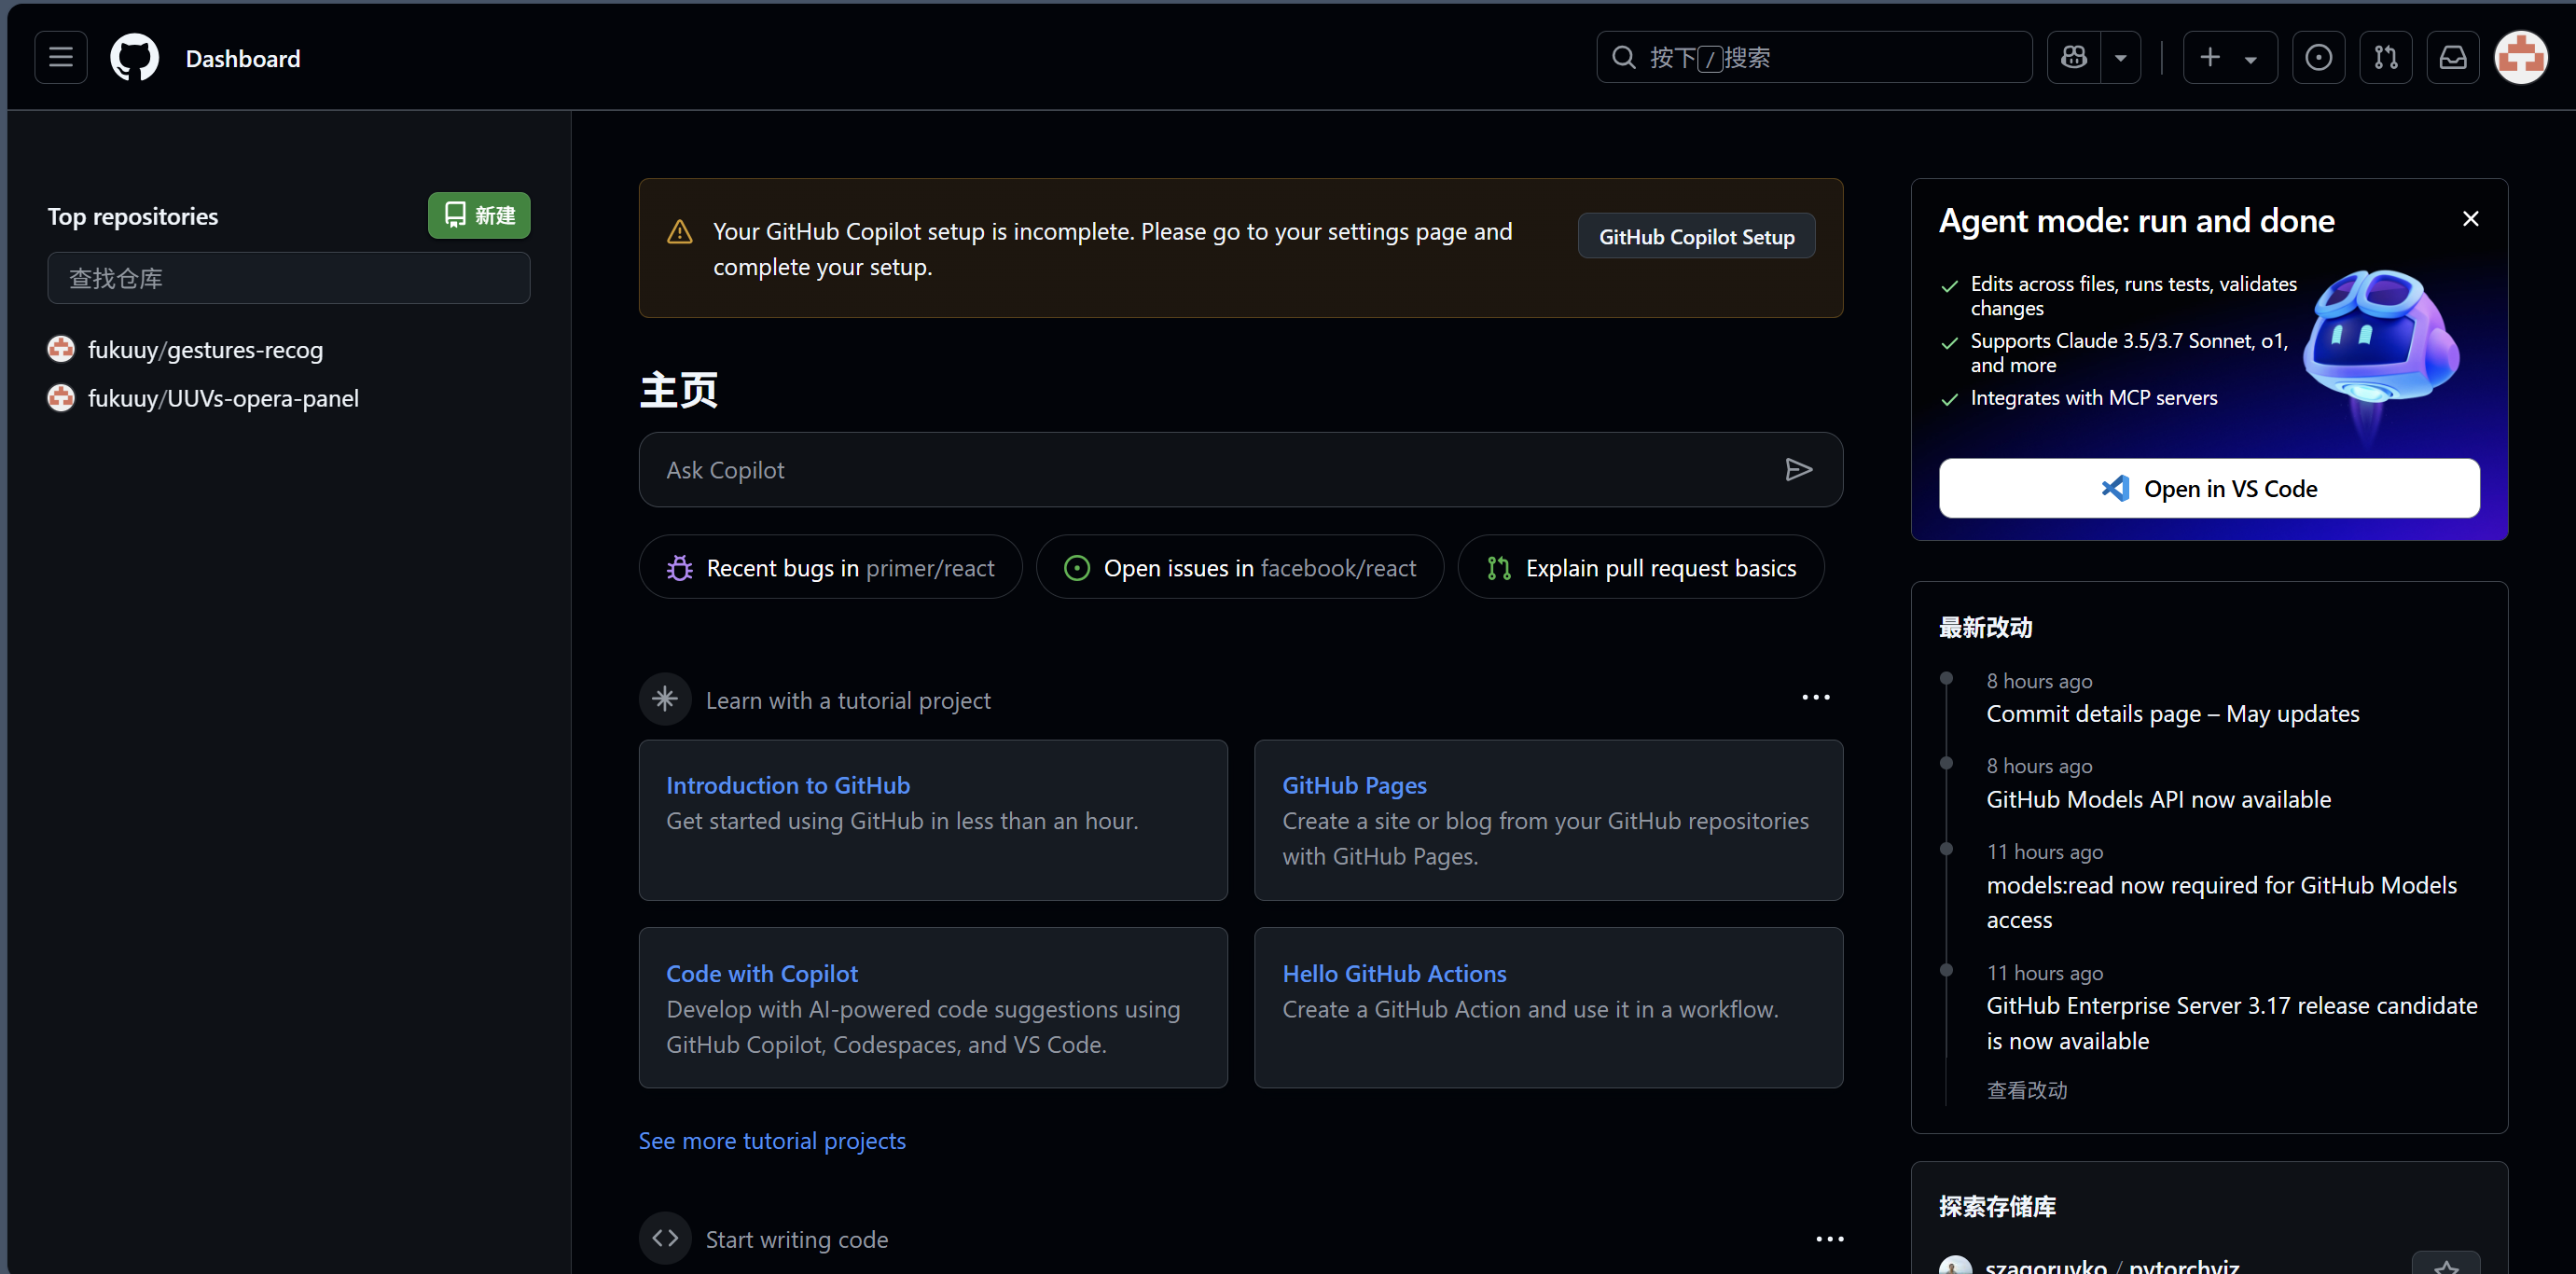Screen dimensions: 2576x1274
Task: Click the repository search field in sidebar
Action: (288, 278)
